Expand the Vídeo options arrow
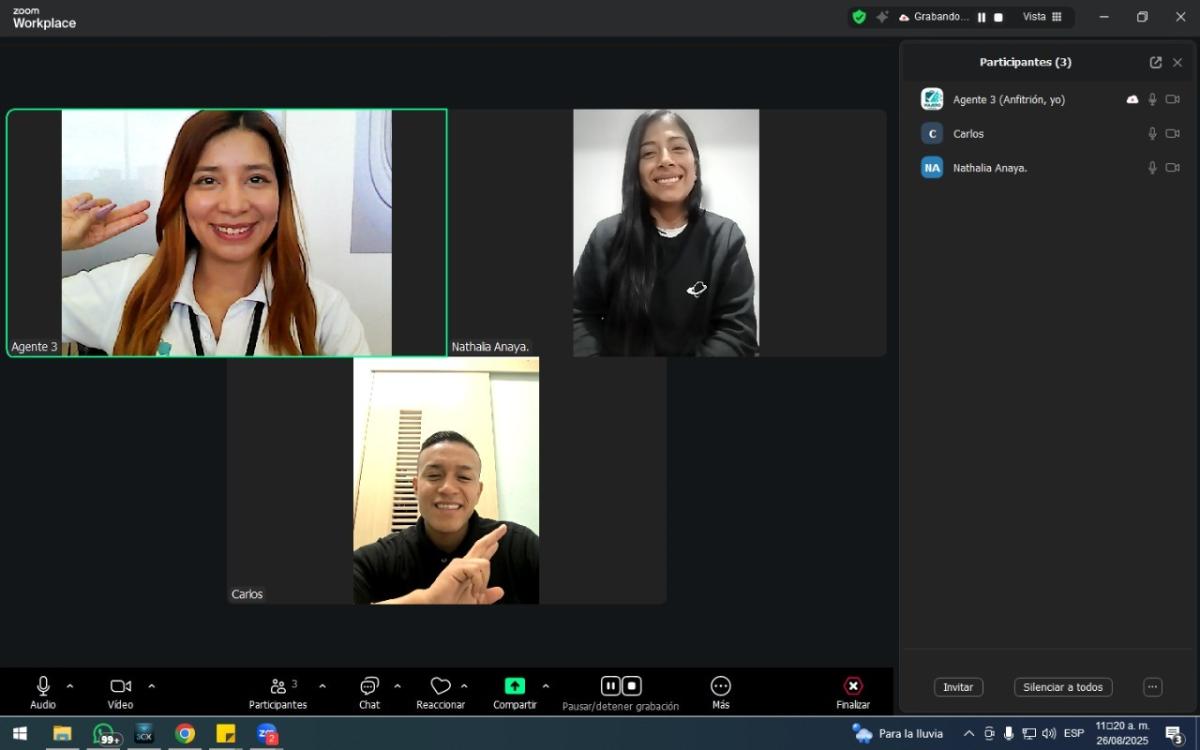The image size is (1200, 750). point(152,686)
